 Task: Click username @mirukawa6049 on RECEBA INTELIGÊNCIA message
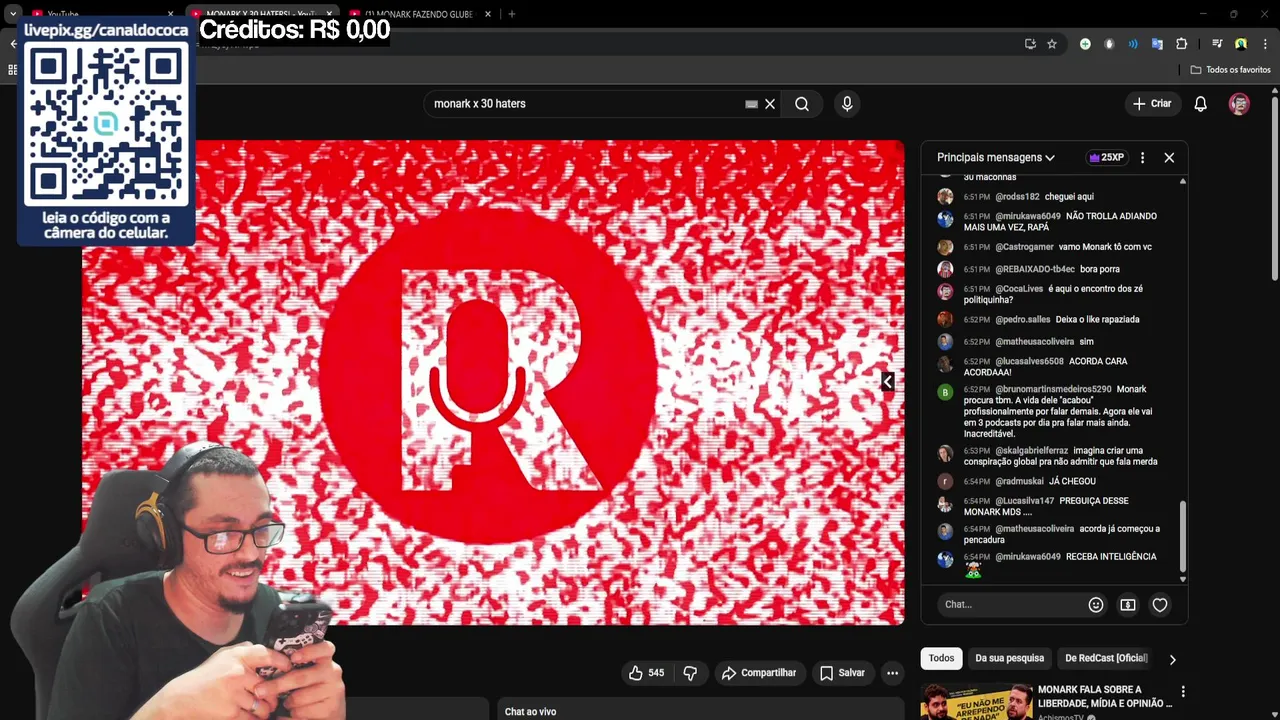[x=1027, y=557]
